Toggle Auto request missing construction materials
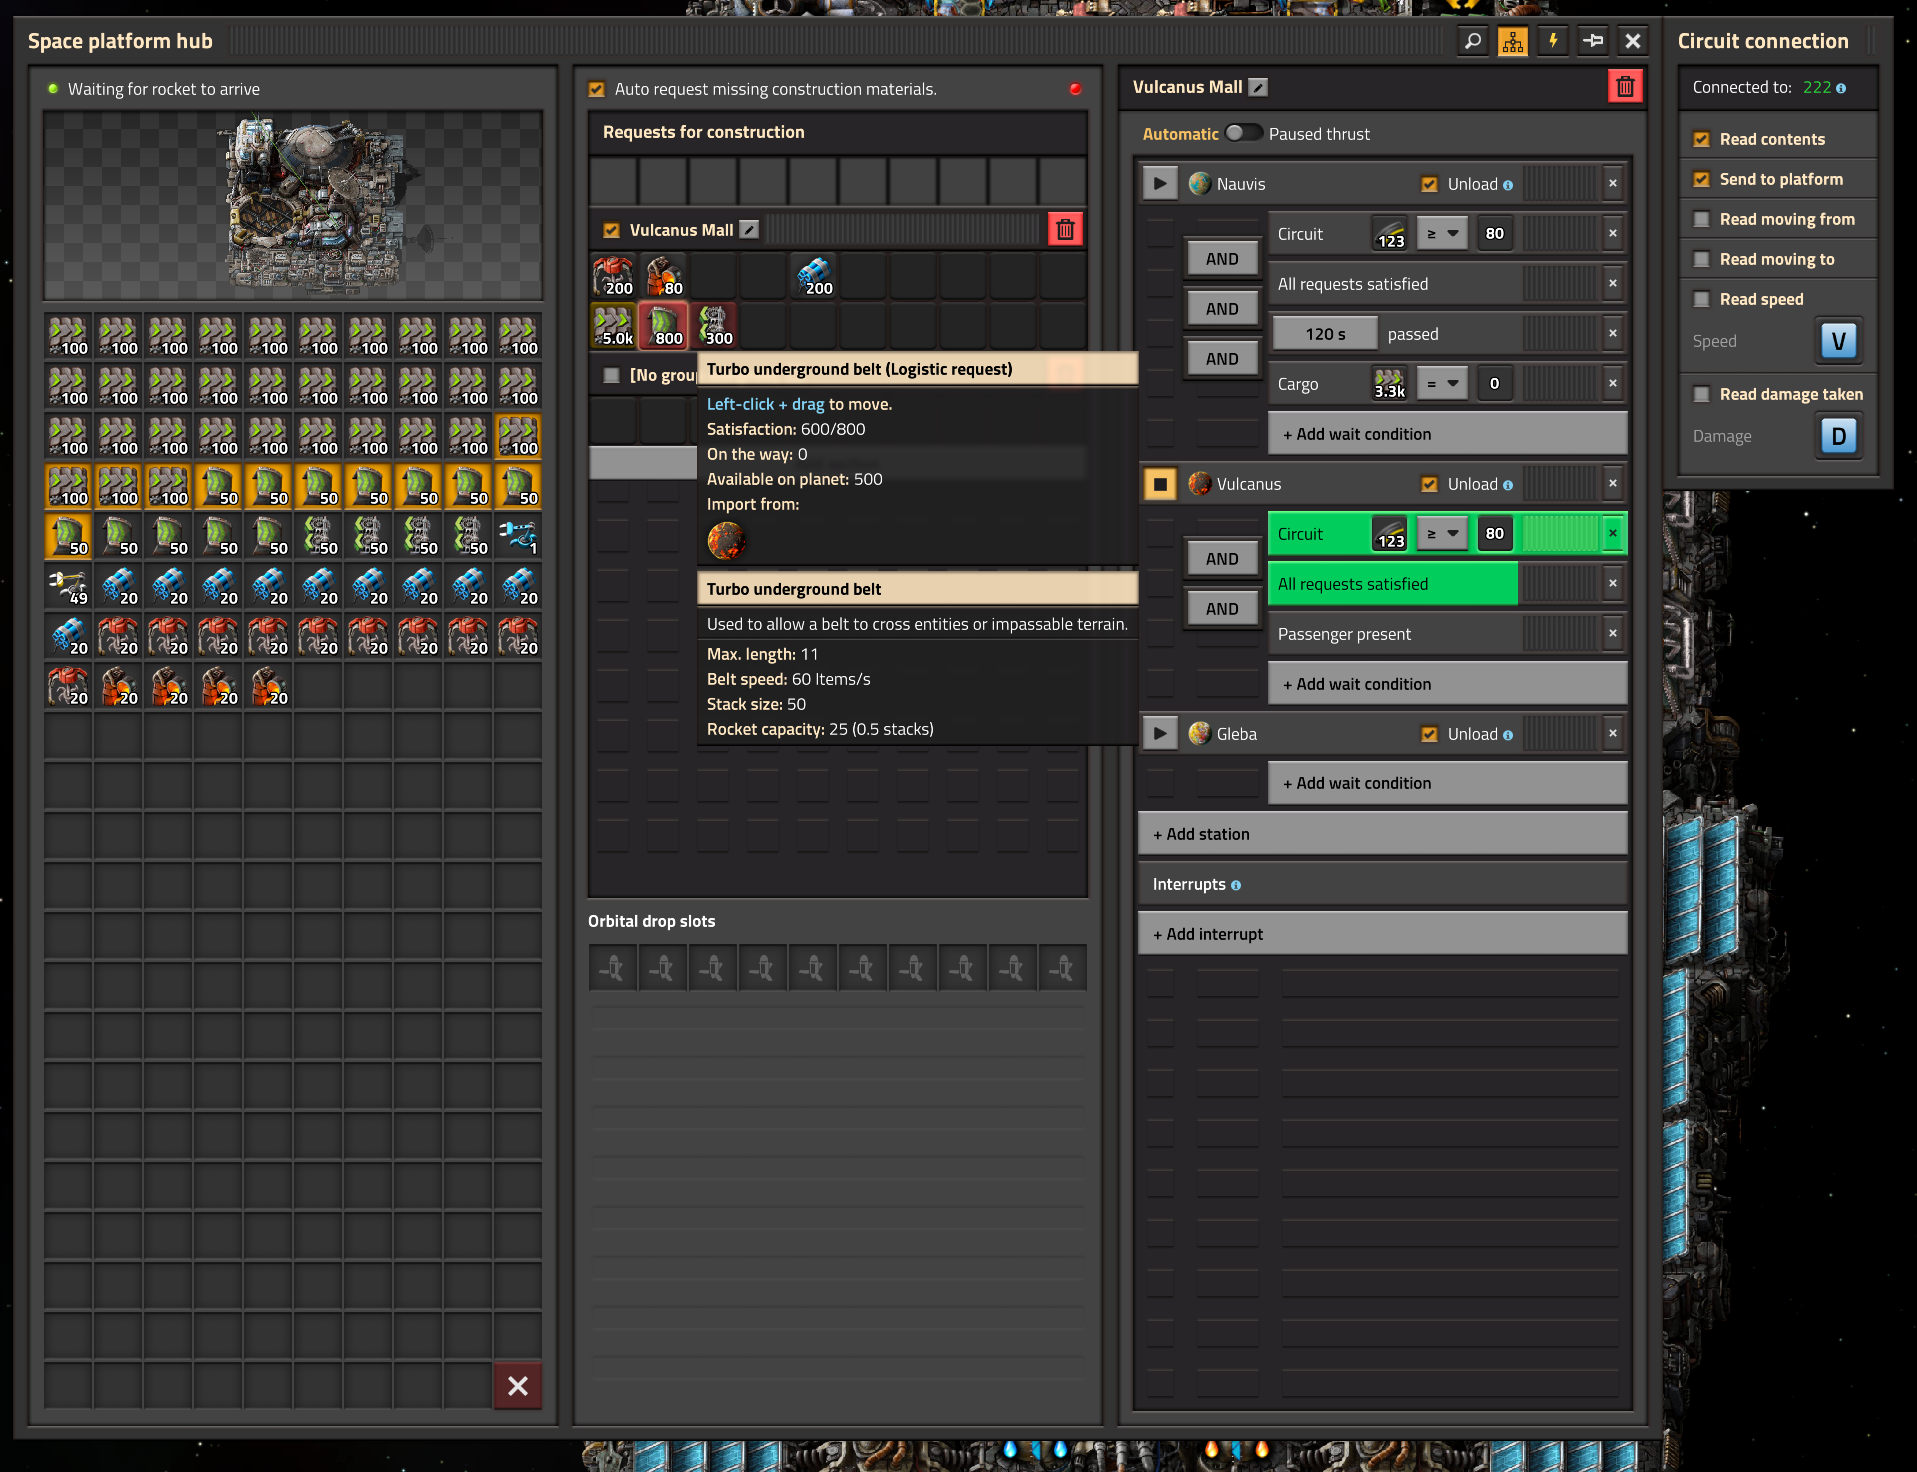The height and width of the screenshot is (1472, 1917). (x=597, y=89)
